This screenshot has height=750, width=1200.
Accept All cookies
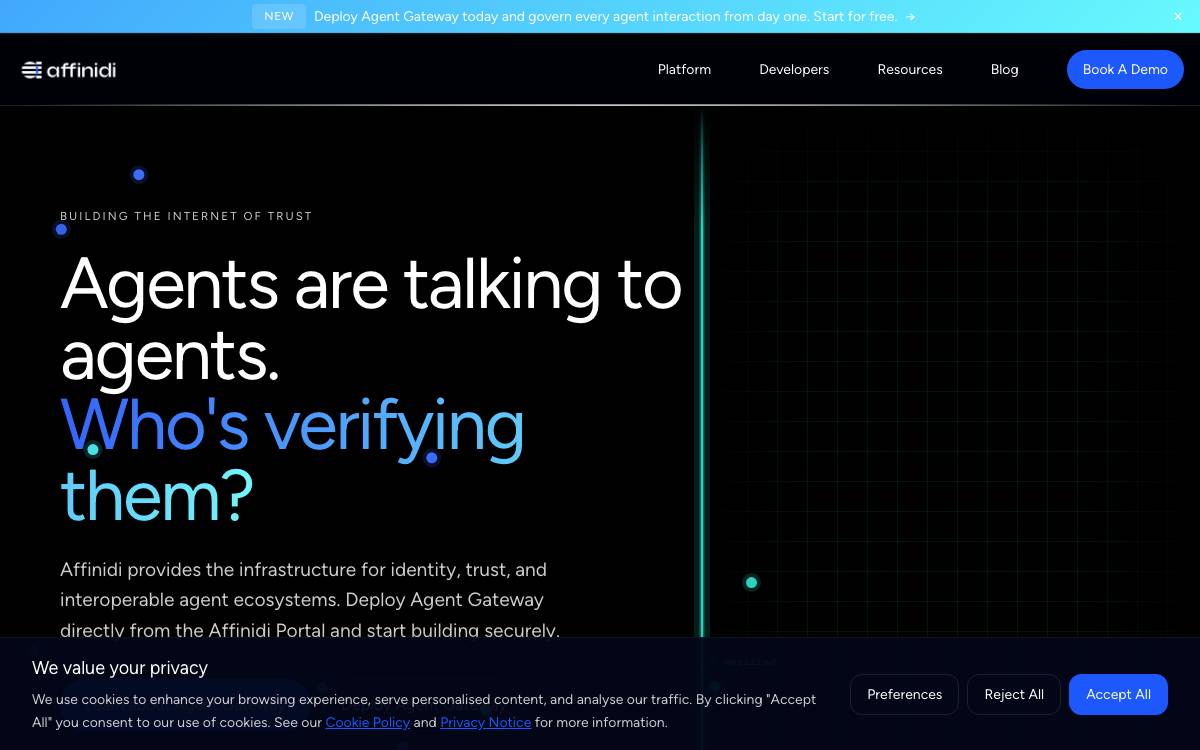tap(1118, 694)
